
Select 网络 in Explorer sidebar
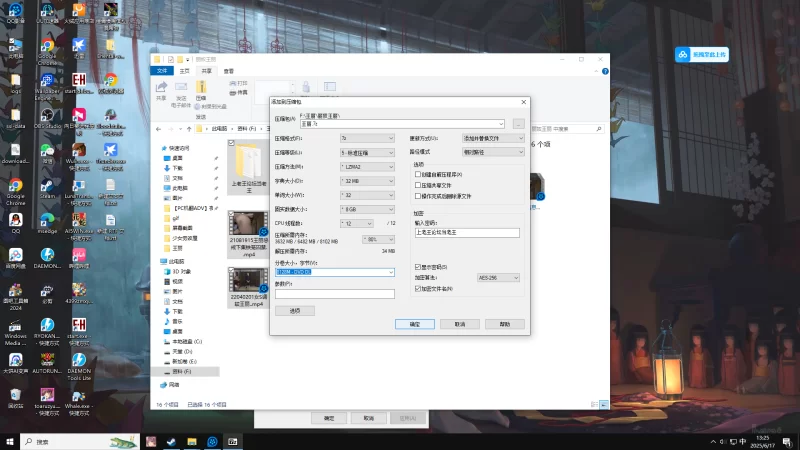[x=173, y=385]
